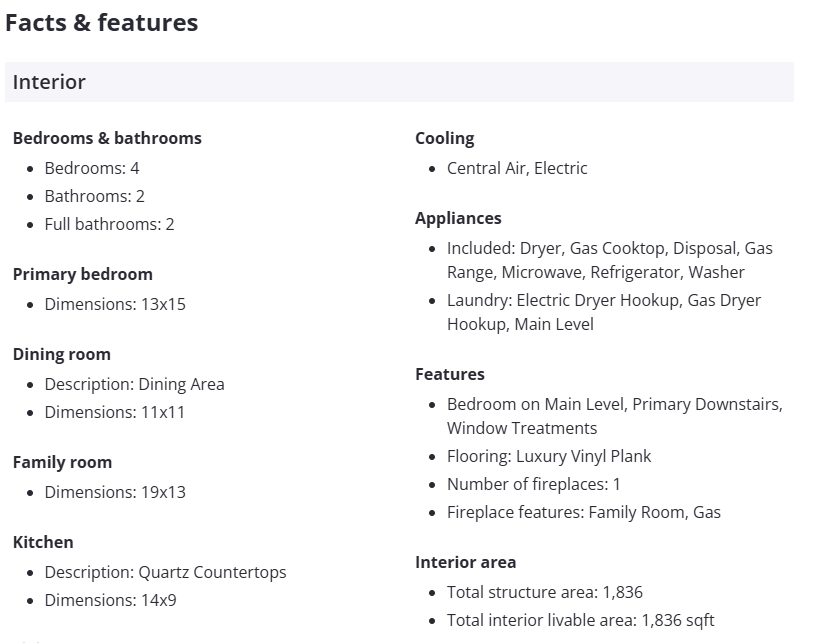
Task: Select the Quartz Countertops description
Action: [165, 572]
